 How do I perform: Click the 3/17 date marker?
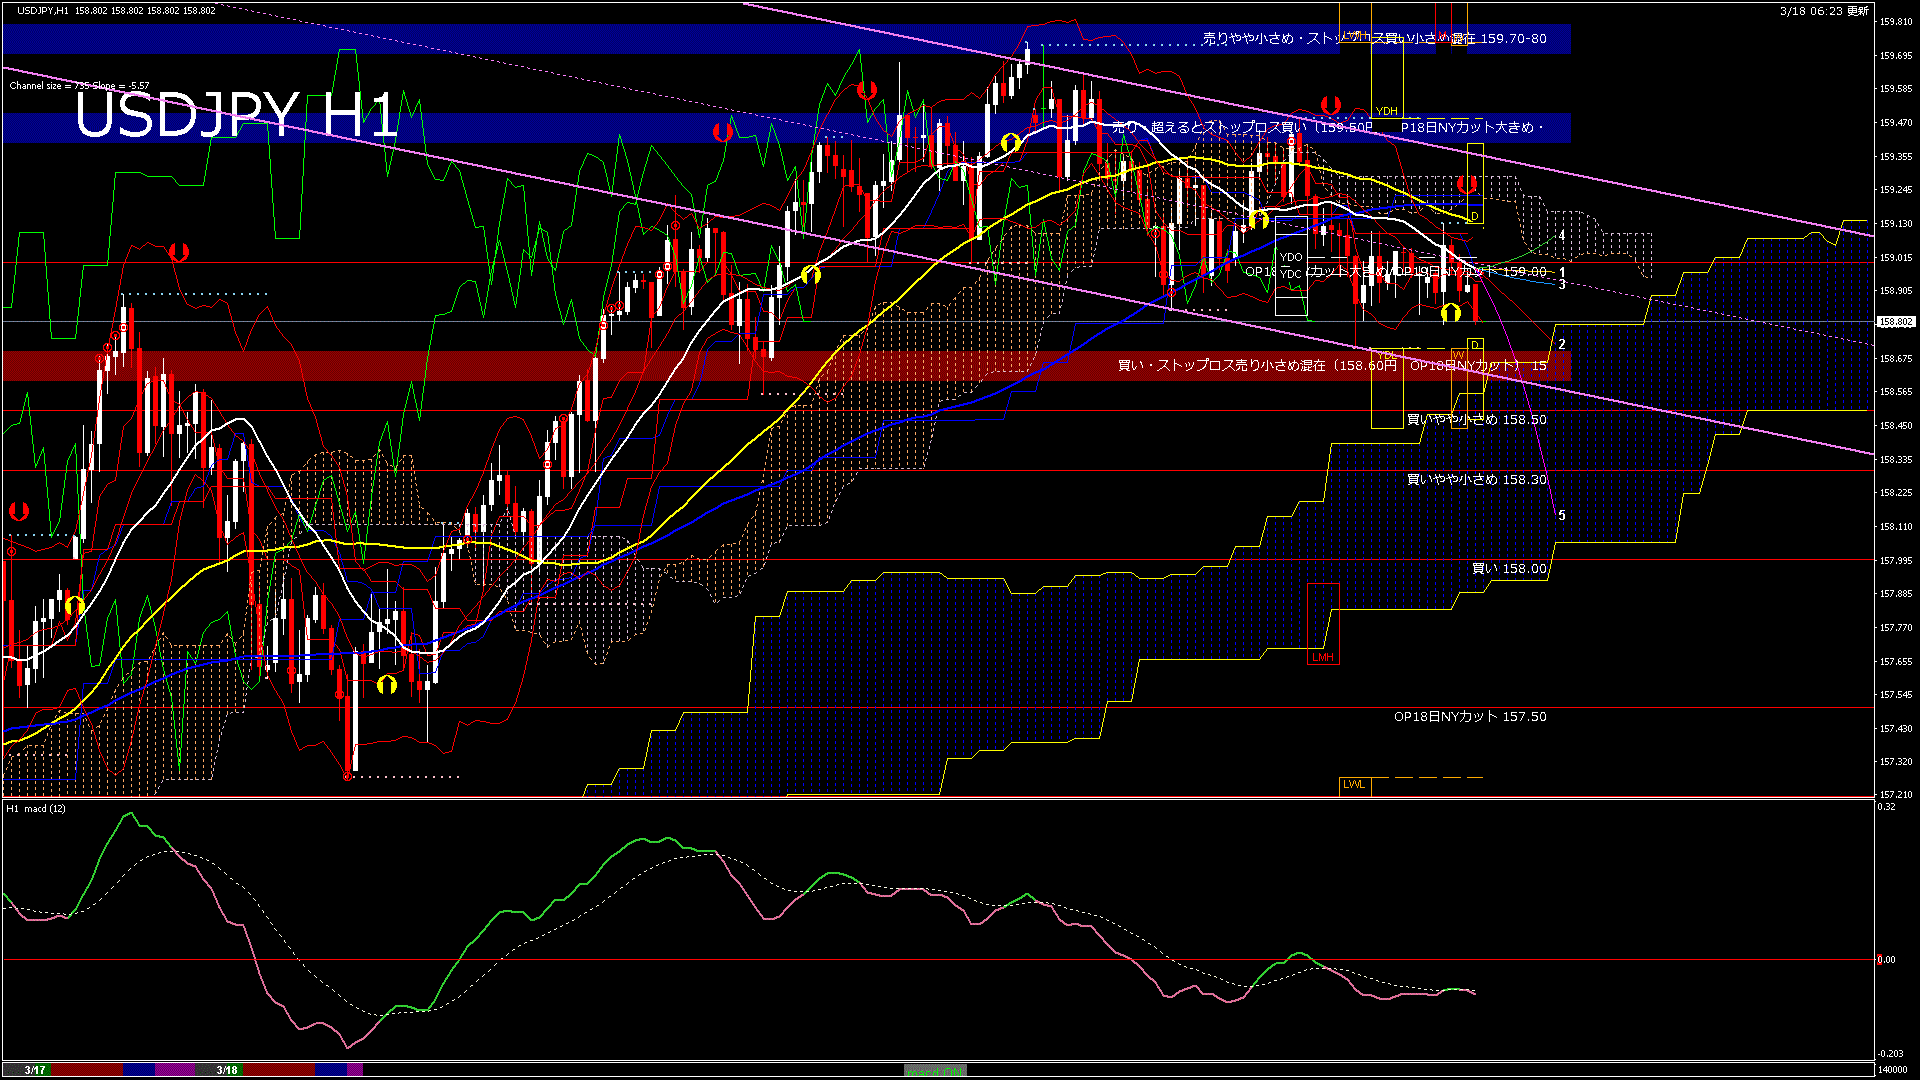coord(35,1070)
